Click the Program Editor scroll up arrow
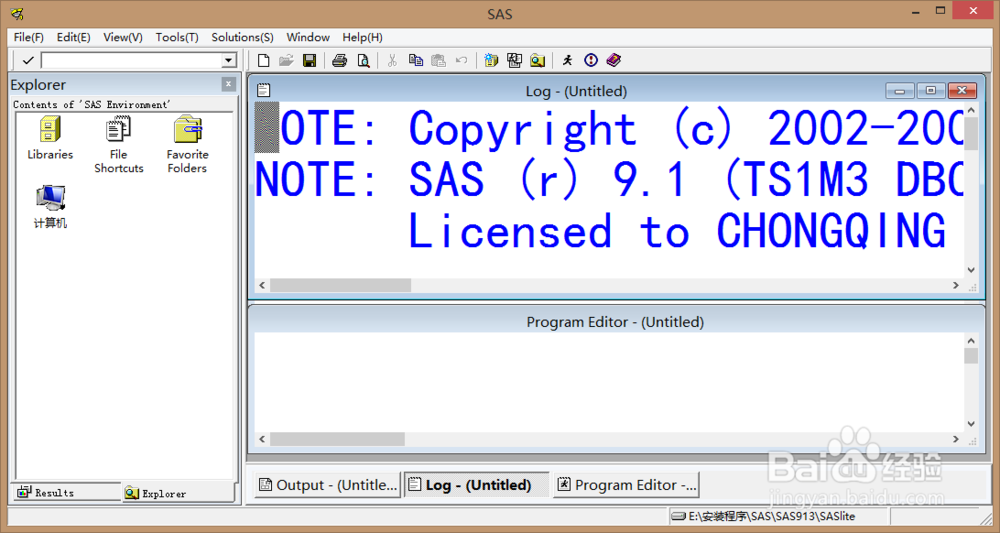The width and height of the screenshot is (1000, 533). coord(971,341)
